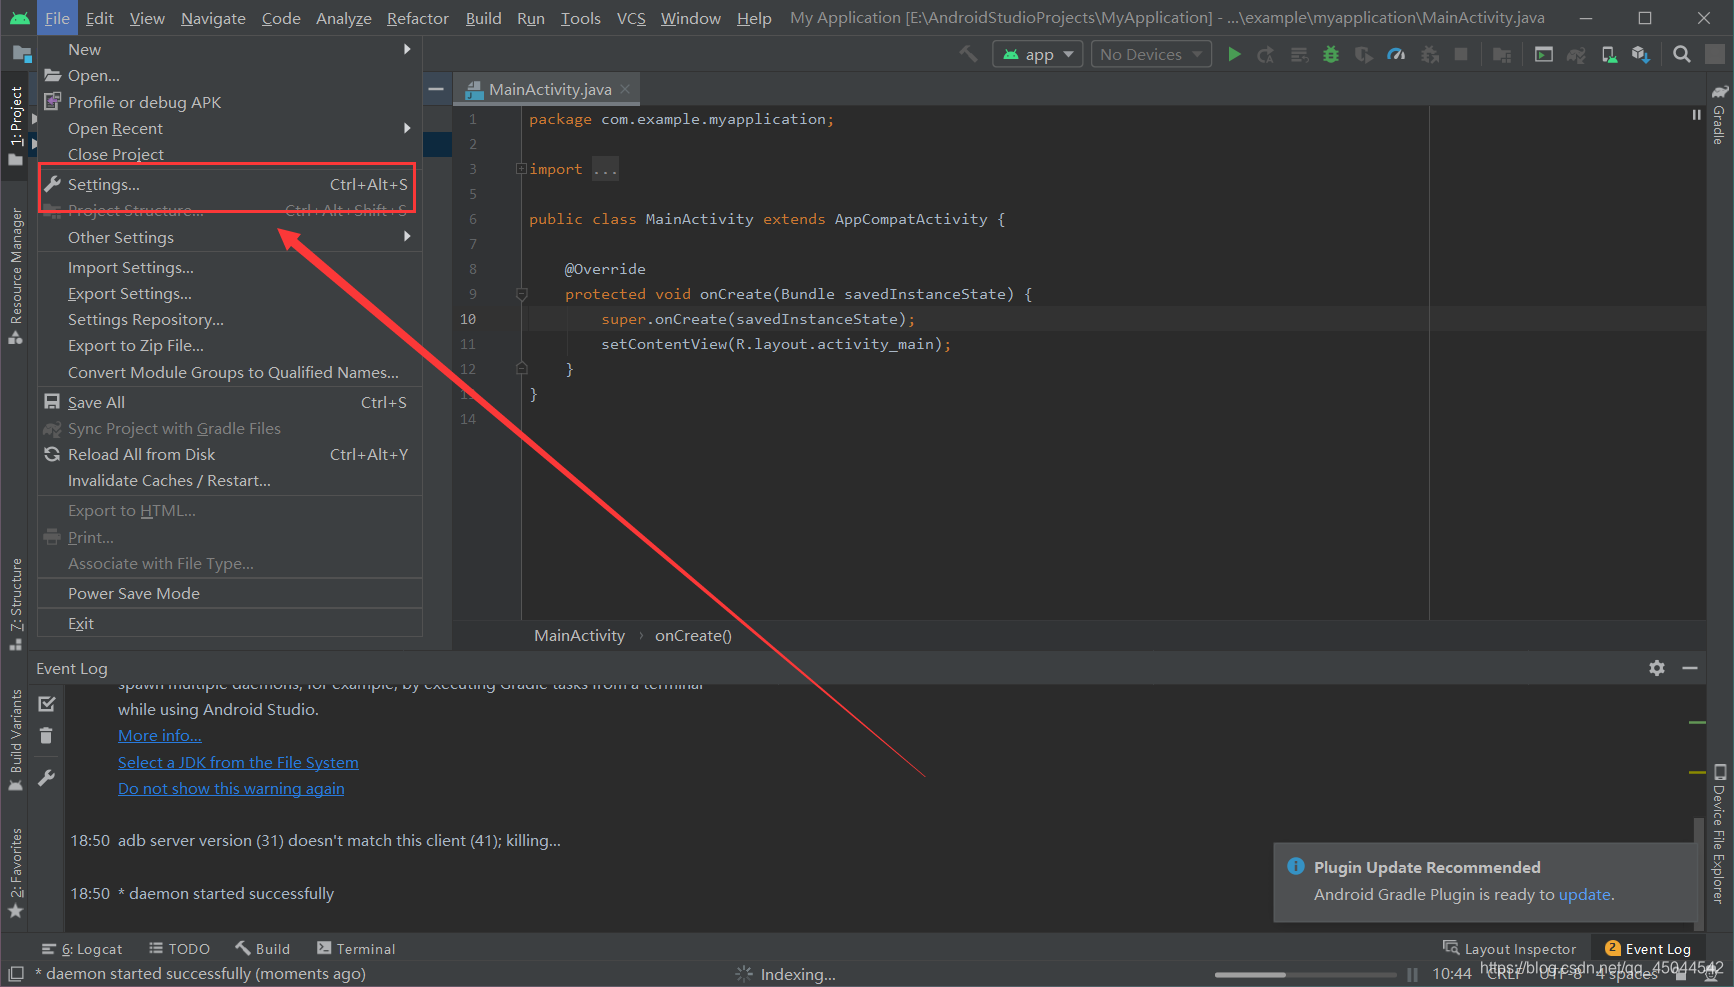The image size is (1734, 987).
Task: Pause background indexing with the pause icon
Action: pos(1412,974)
